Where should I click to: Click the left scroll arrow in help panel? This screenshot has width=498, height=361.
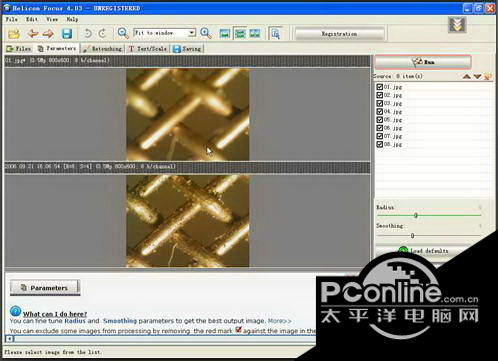point(10,339)
